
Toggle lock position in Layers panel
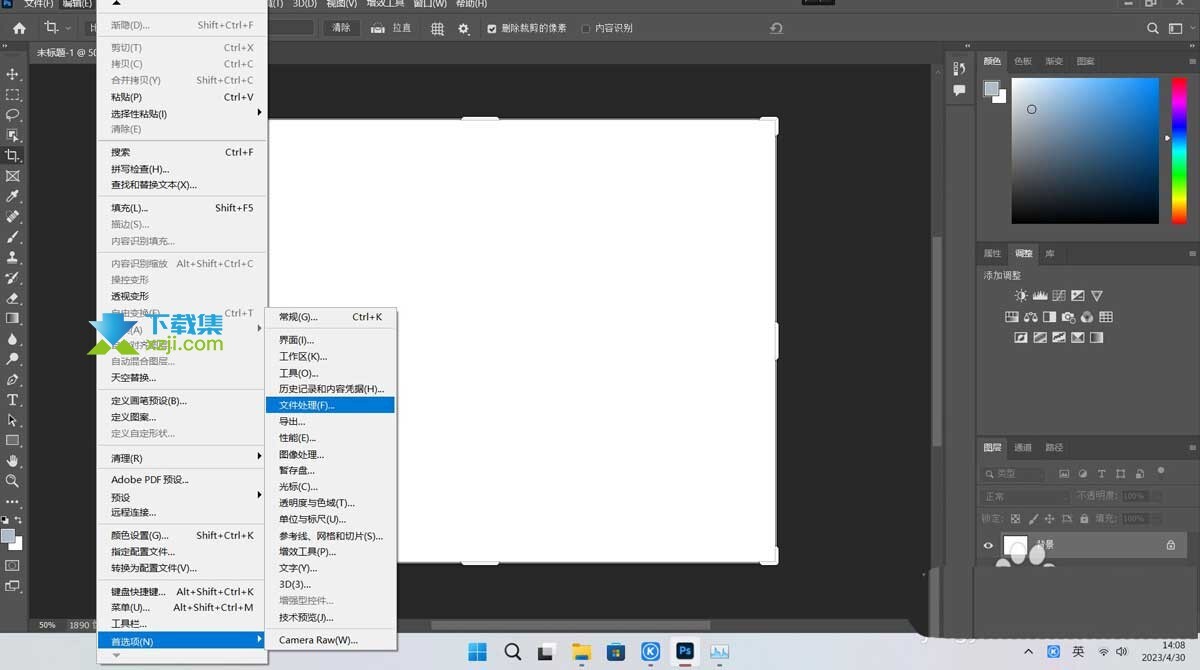point(1049,519)
